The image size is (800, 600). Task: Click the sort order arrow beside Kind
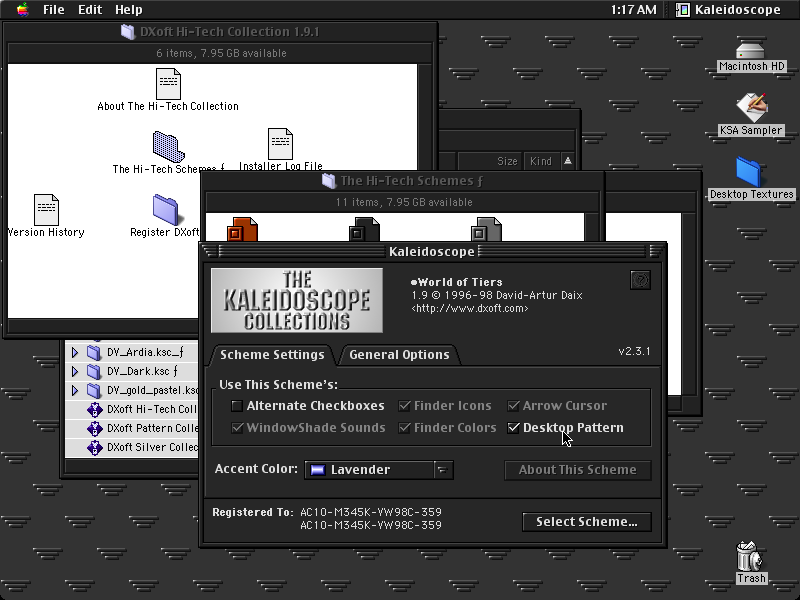568,161
